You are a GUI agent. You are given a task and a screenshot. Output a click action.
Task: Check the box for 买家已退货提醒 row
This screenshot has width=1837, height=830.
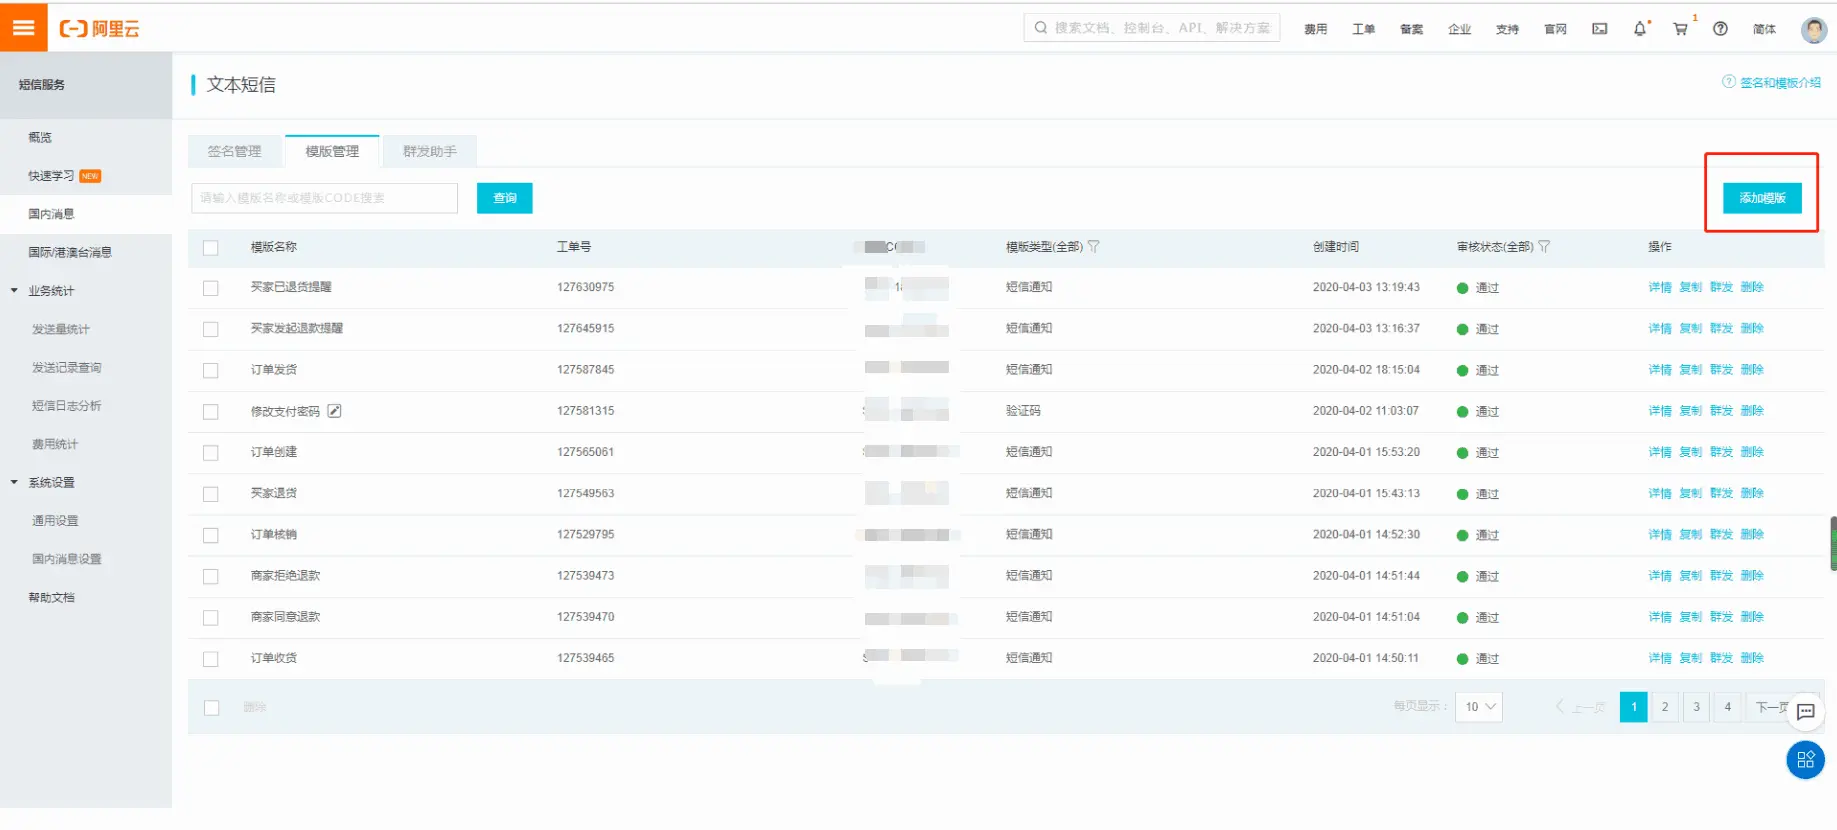[211, 288]
